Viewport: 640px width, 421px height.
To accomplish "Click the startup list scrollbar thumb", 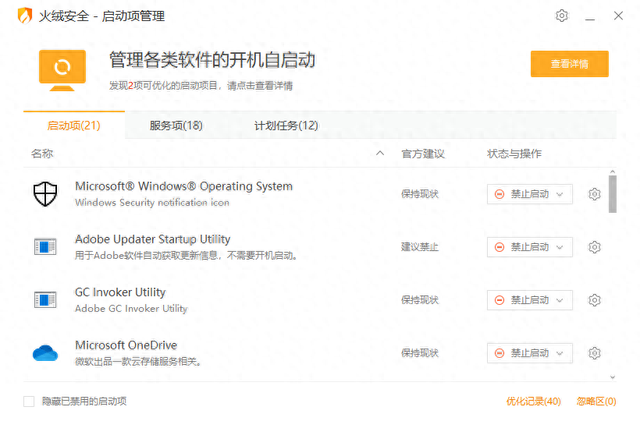I will click(613, 194).
